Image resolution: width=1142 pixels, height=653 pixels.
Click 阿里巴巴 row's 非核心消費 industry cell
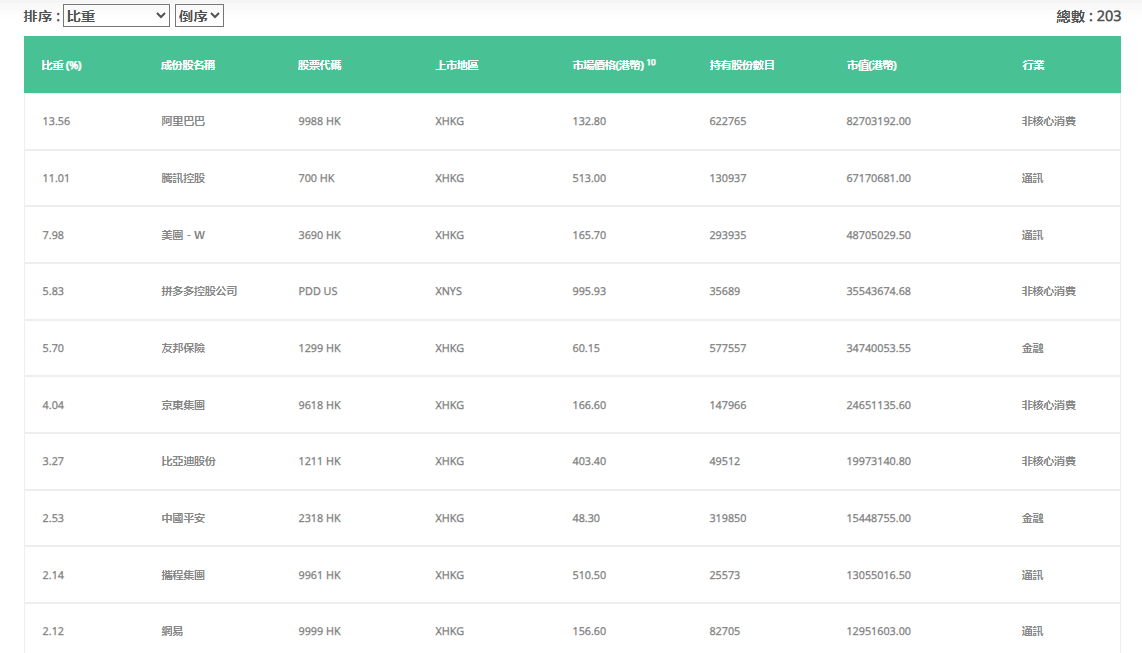click(1049, 122)
